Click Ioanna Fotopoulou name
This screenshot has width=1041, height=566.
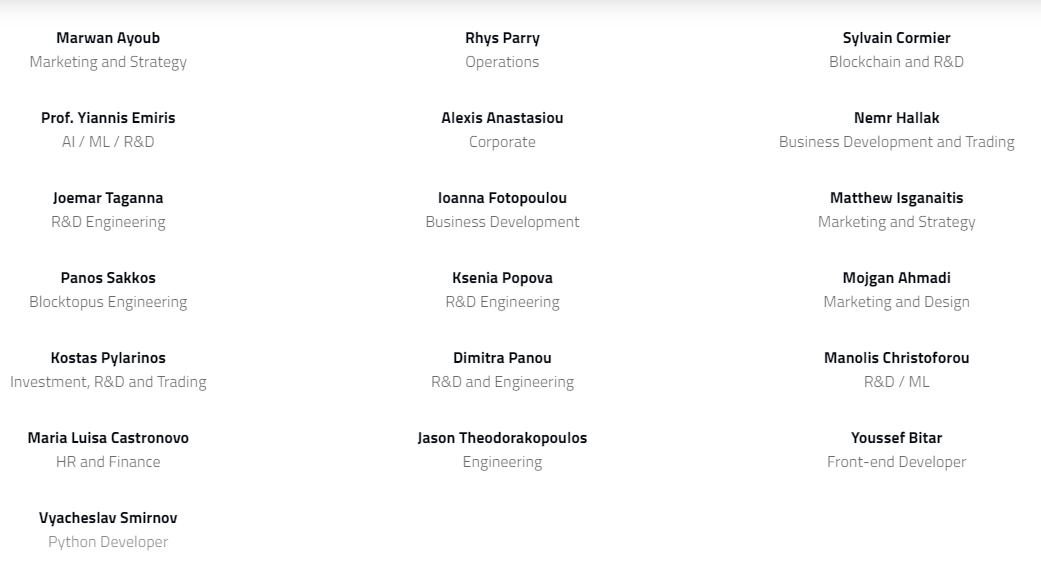pyautogui.click(x=502, y=198)
